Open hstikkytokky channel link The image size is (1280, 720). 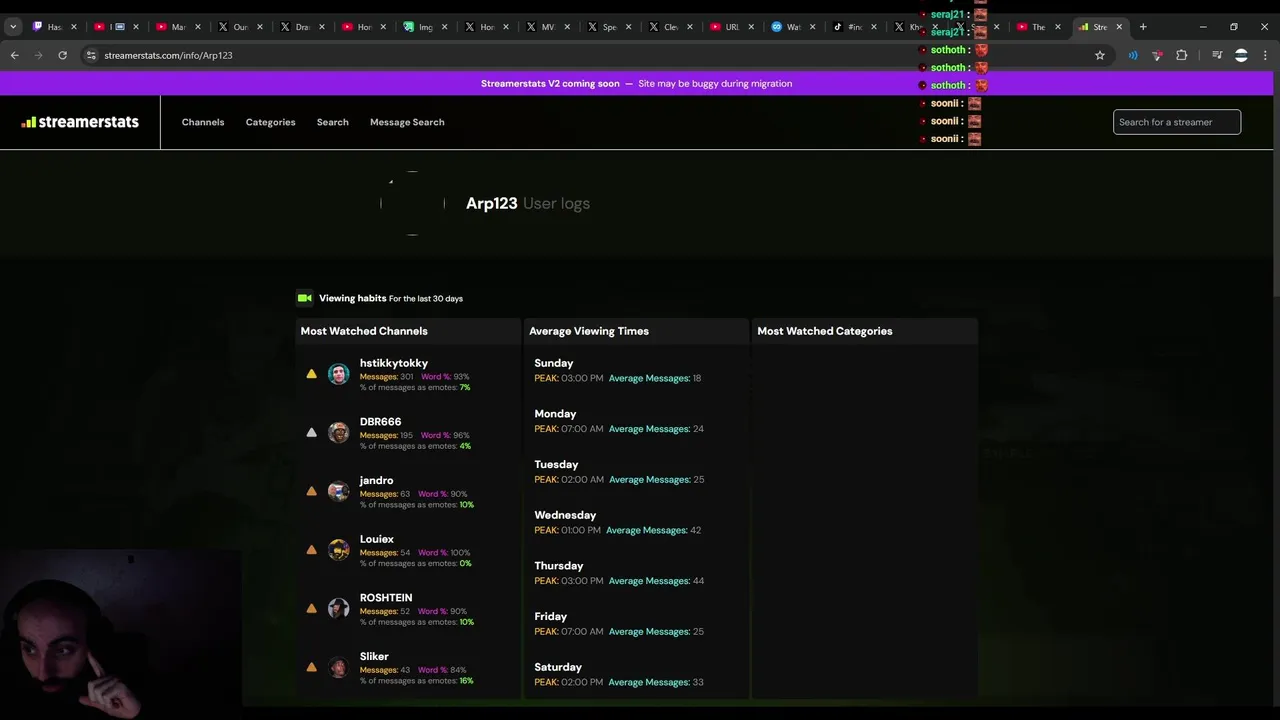pyautogui.click(x=394, y=363)
